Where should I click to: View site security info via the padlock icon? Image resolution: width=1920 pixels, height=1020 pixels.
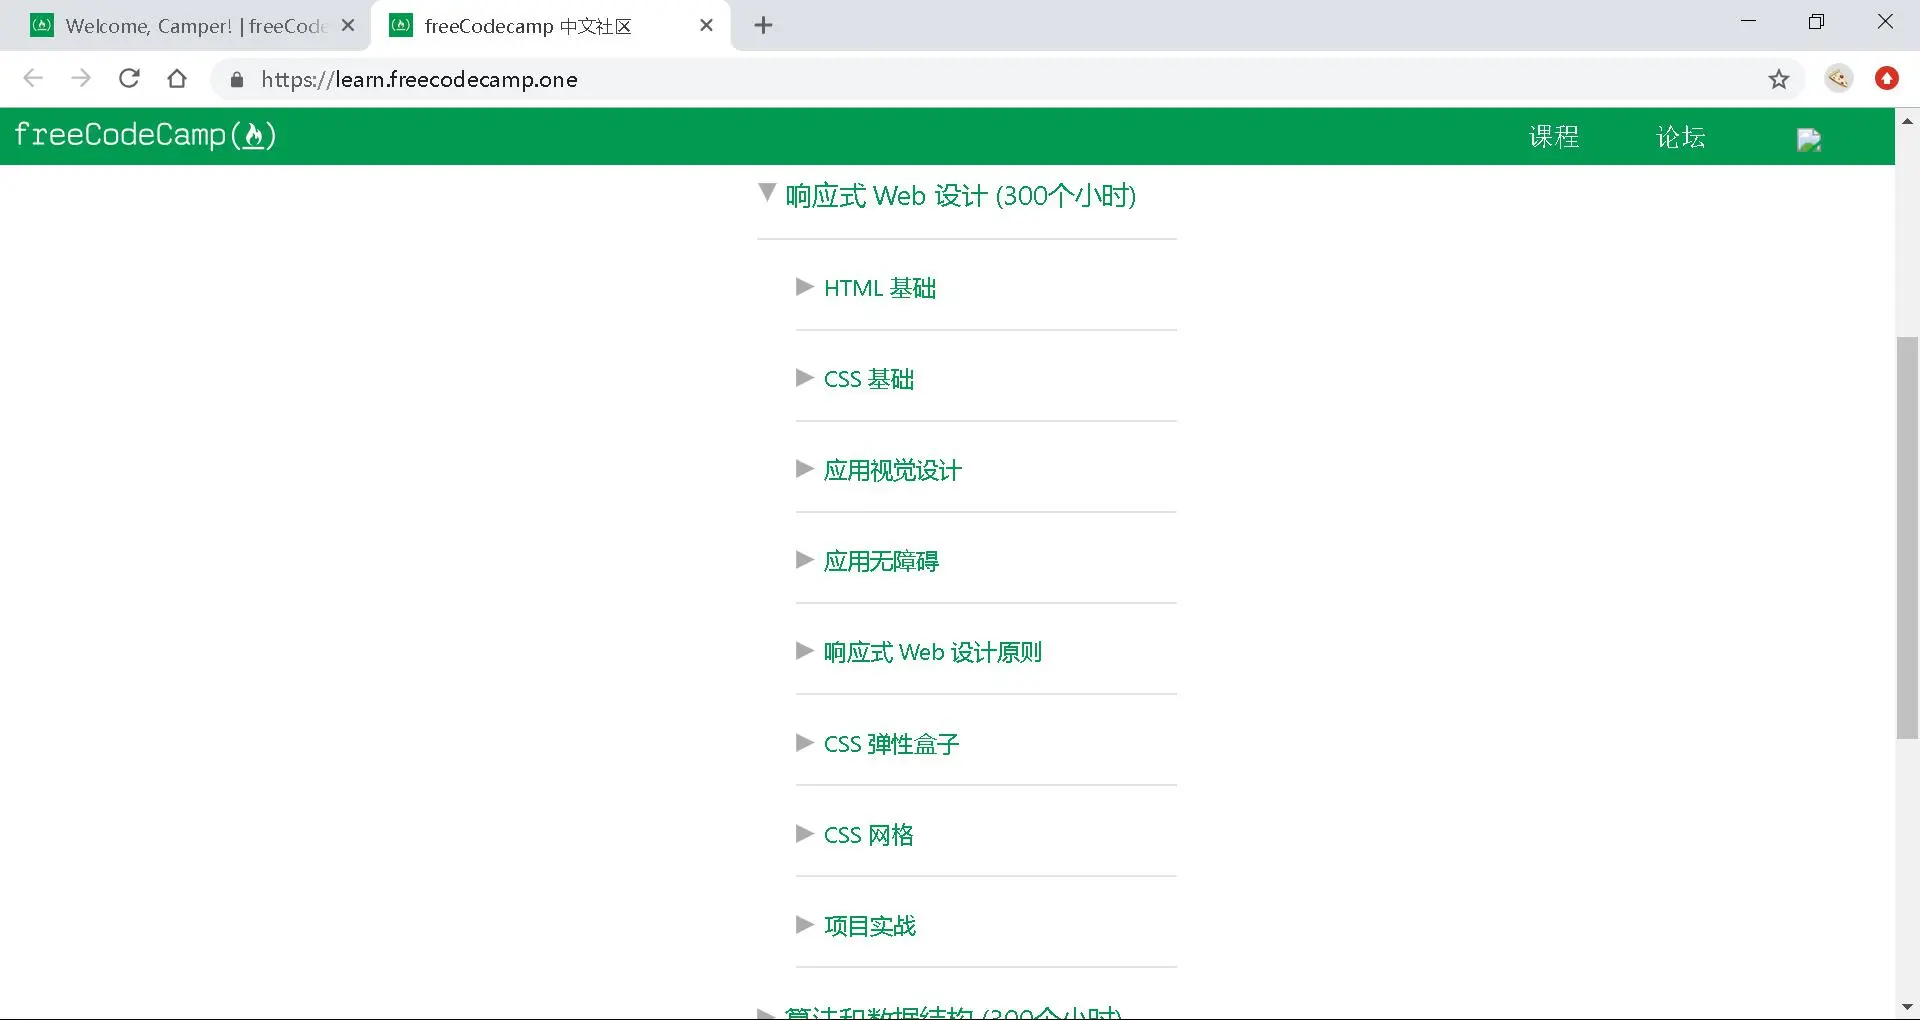click(236, 79)
